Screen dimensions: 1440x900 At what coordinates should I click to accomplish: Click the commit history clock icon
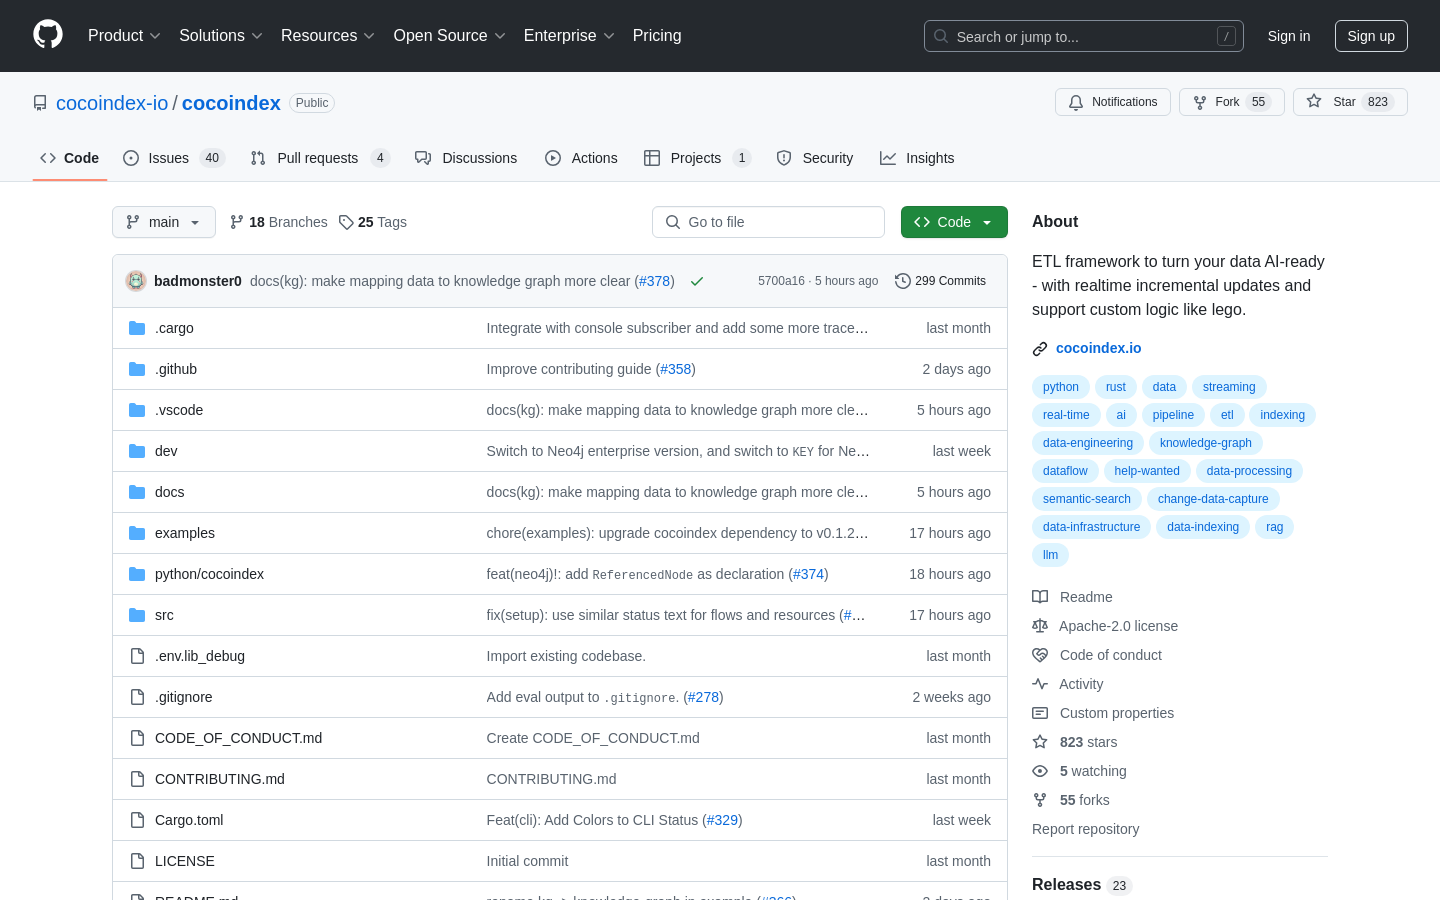click(x=903, y=281)
